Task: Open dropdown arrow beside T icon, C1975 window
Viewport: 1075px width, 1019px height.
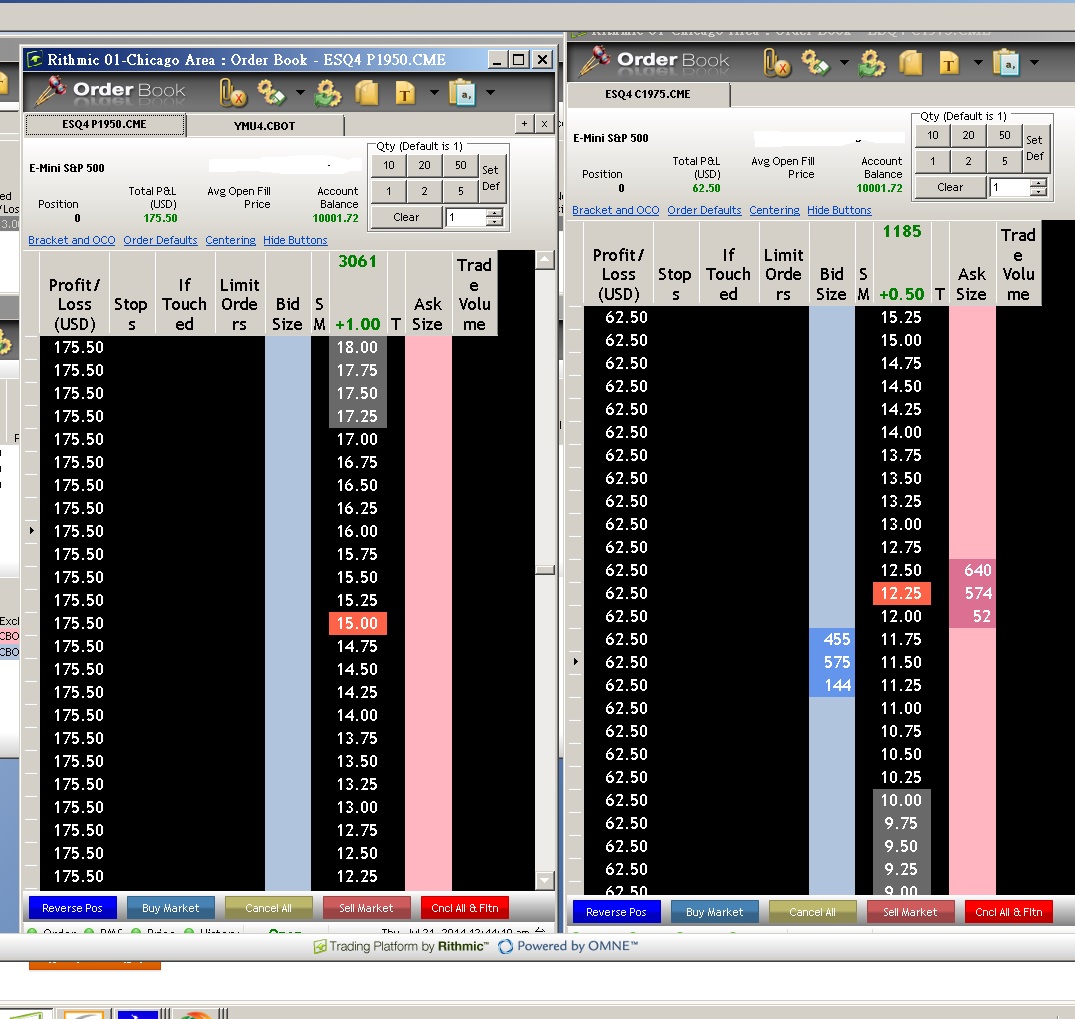Action: [x=978, y=62]
